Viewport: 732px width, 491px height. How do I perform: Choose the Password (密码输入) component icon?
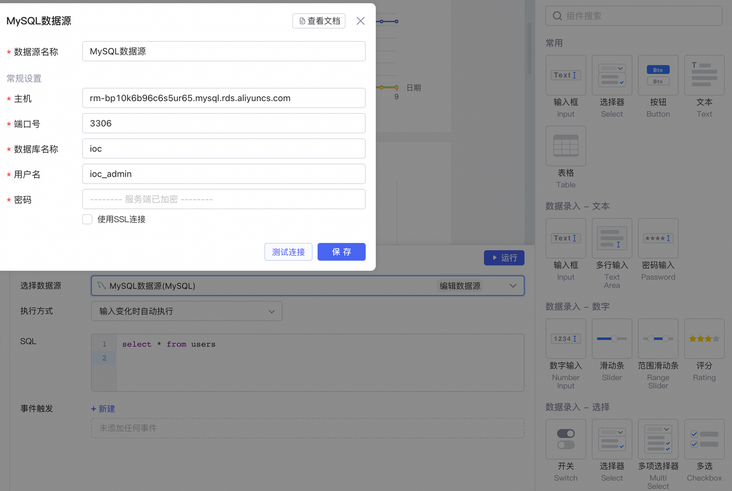658,238
